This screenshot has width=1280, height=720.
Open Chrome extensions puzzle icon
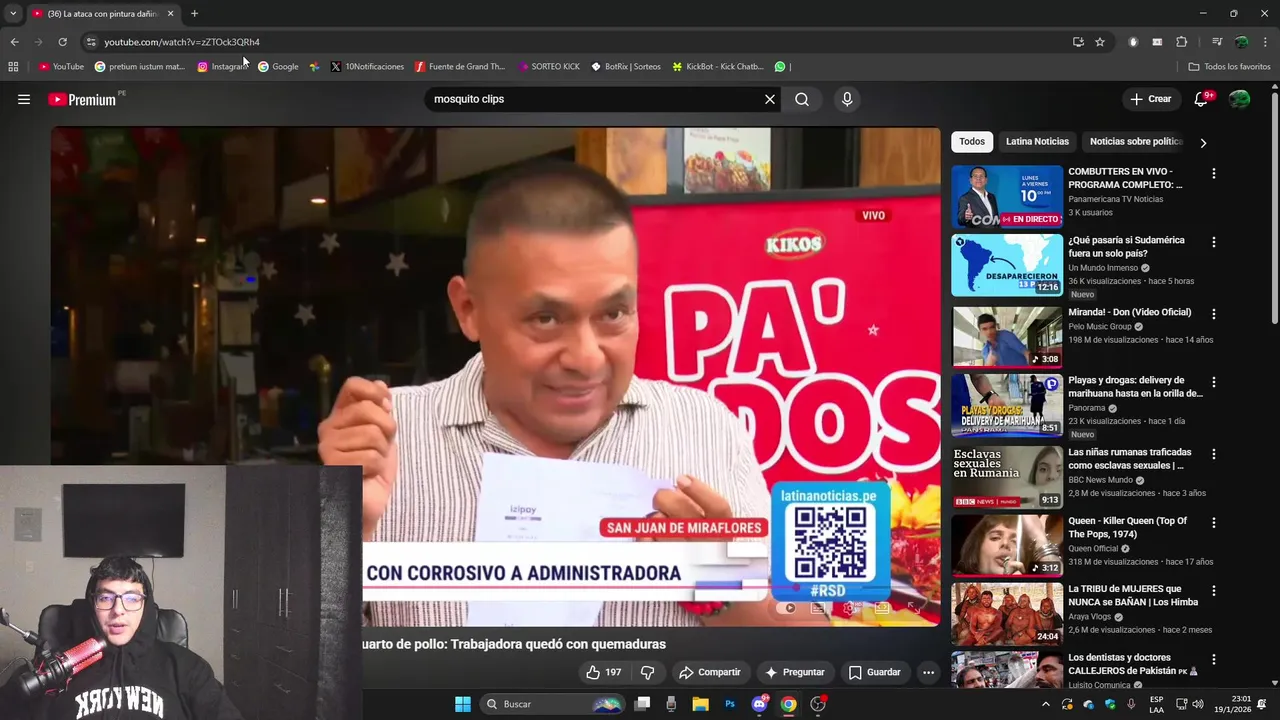click(x=1182, y=42)
